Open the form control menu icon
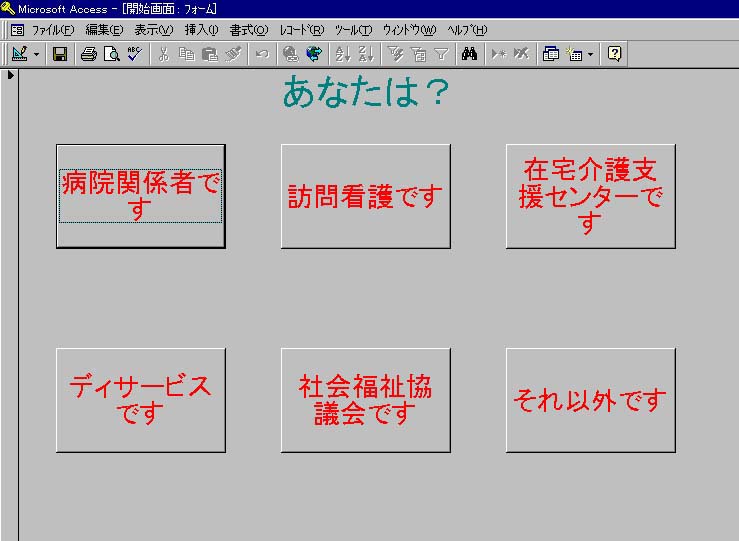Image resolution: width=739 pixels, height=541 pixels. [17, 30]
